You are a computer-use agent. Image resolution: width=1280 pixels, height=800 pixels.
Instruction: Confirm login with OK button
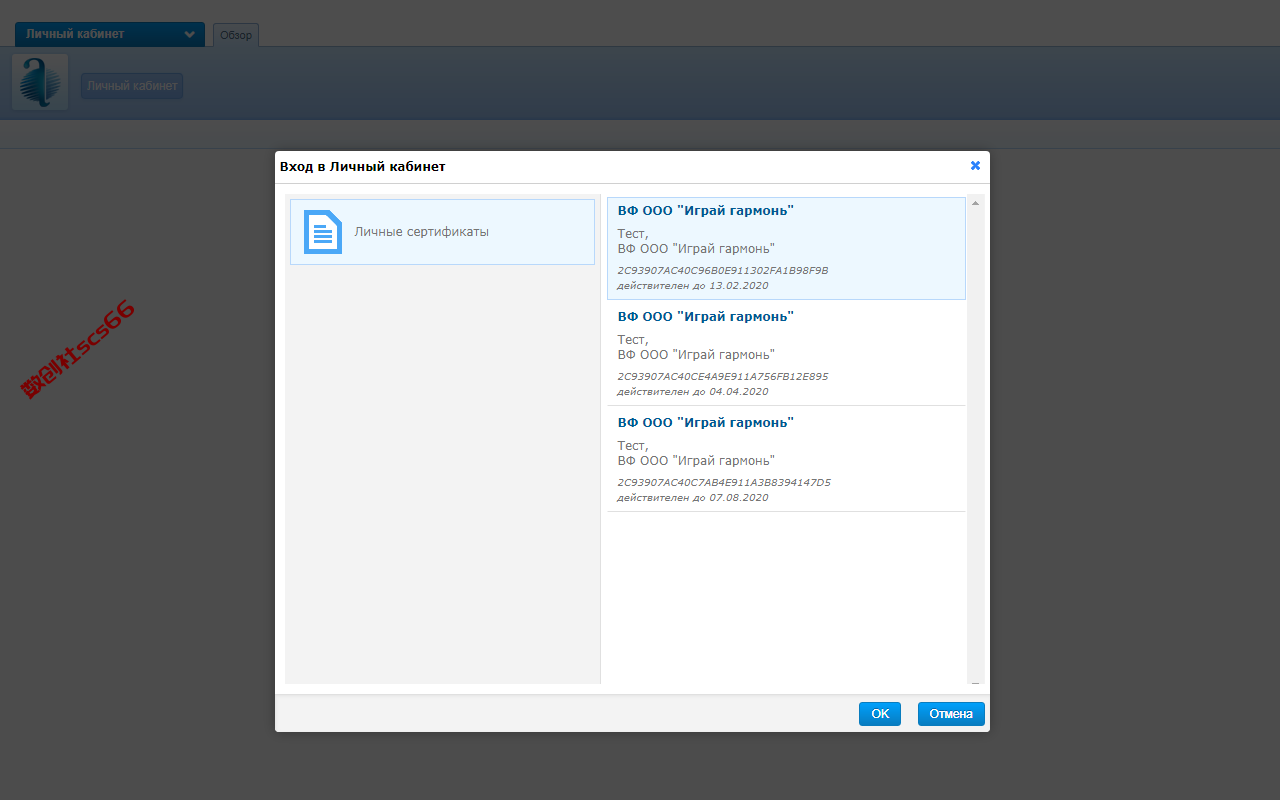tap(880, 714)
